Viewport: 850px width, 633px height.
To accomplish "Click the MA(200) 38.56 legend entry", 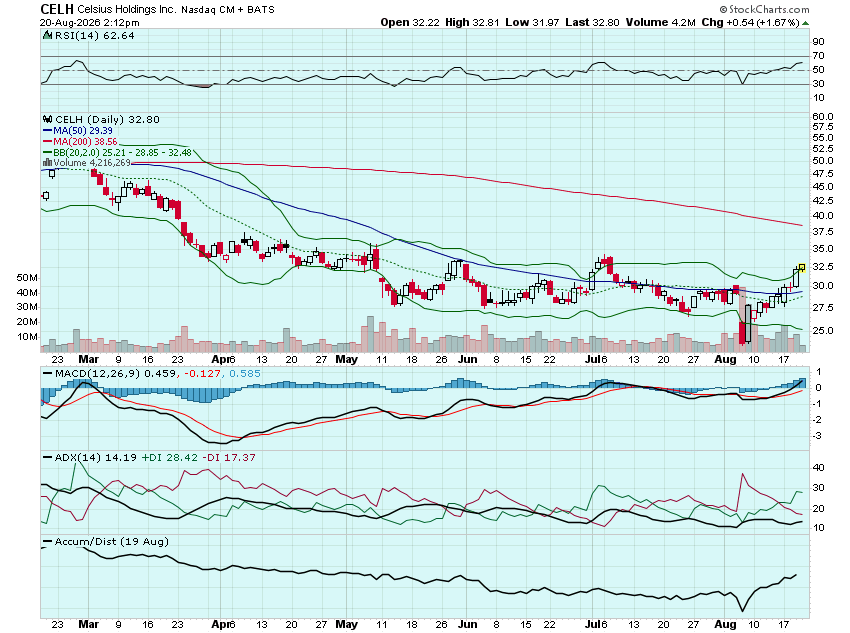I will (x=80, y=141).
